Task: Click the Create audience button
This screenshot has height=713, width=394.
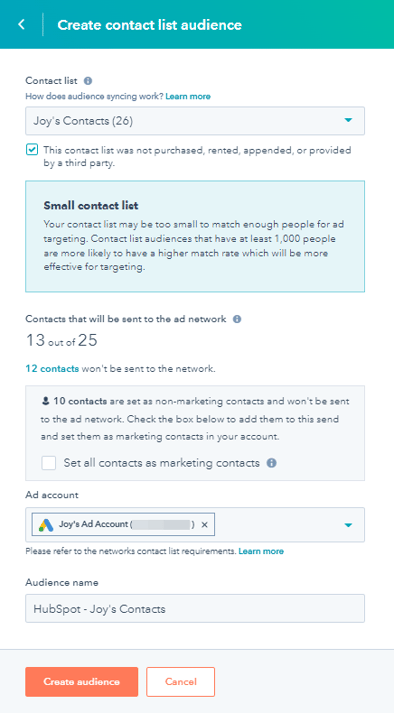Action: click(x=81, y=682)
